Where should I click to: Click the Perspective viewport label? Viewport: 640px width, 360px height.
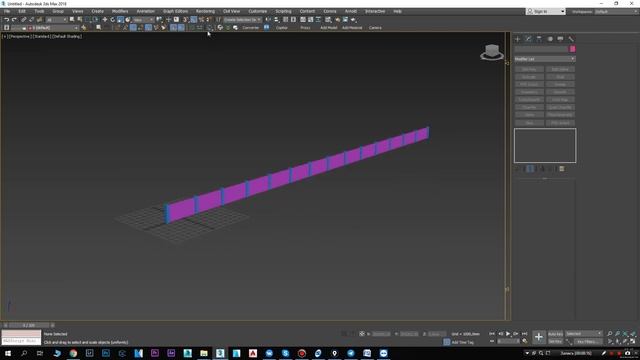point(19,36)
